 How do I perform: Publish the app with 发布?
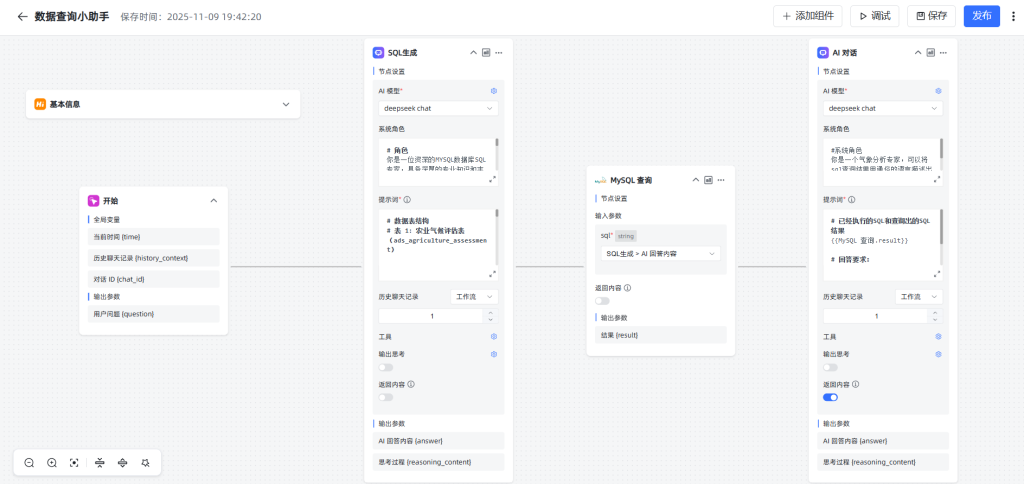pyautogui.click(x=982, y=16)
